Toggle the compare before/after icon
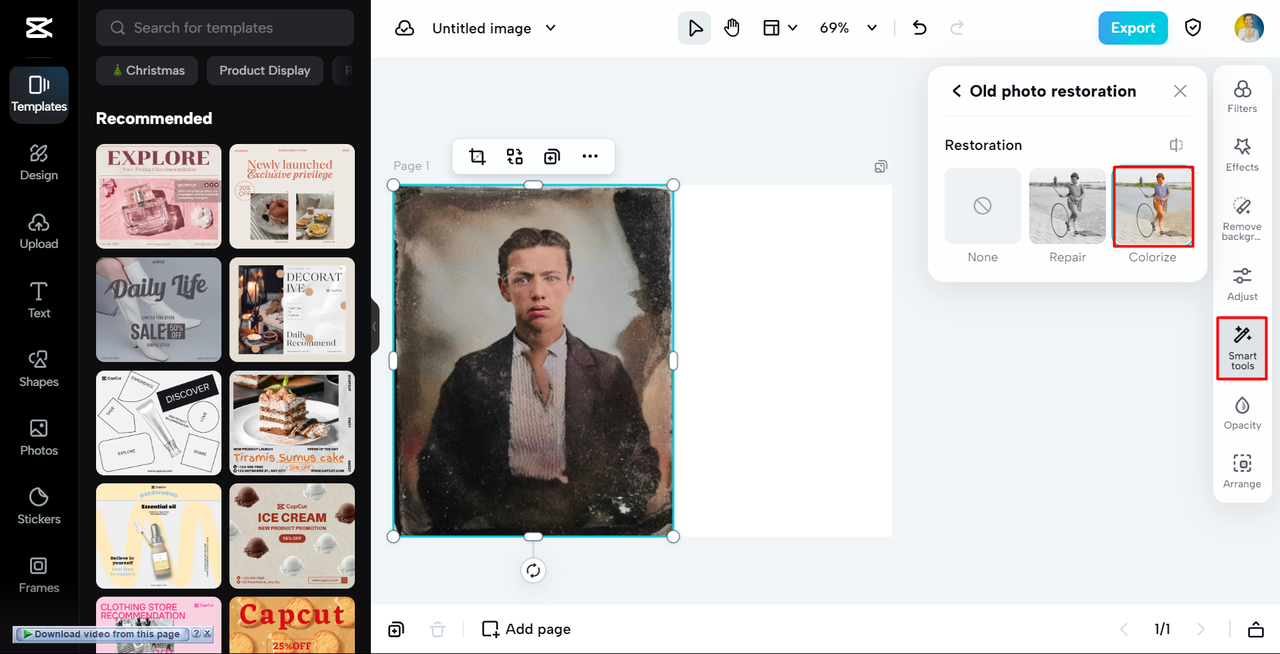1280x654 pixels. click(x=1177, y=145)
